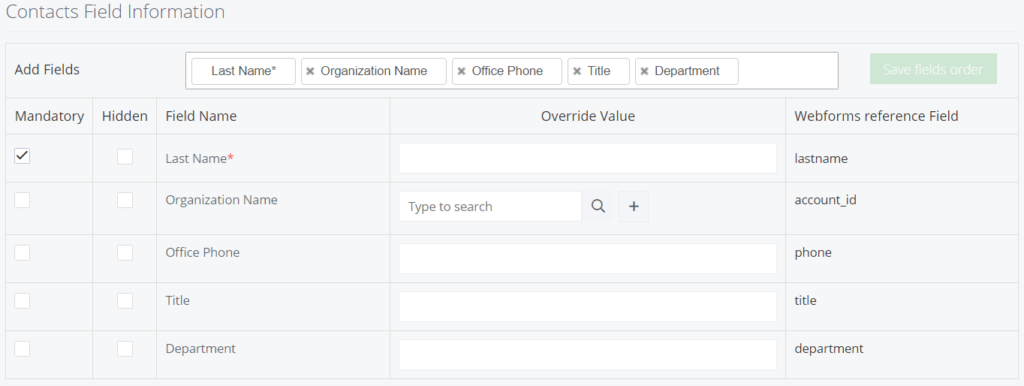Click the Contacts Field Information heading

[115, 12]
